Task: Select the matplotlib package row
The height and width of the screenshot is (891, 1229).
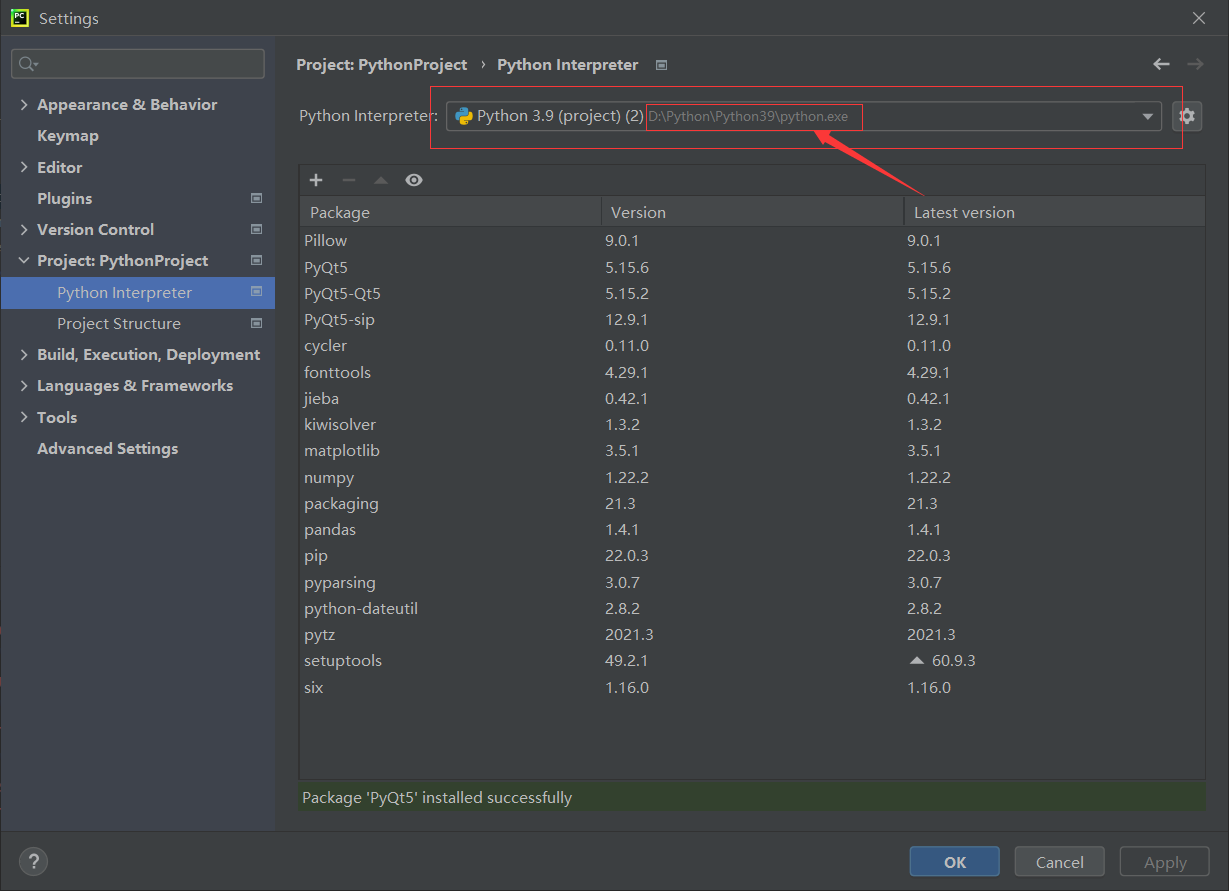Action: 752,451
